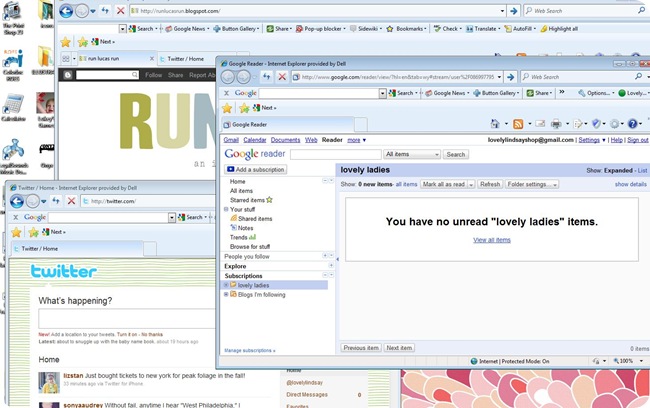Click red Stop icon in Google Reader window
The image size is (650, 408).
[282, 77]
